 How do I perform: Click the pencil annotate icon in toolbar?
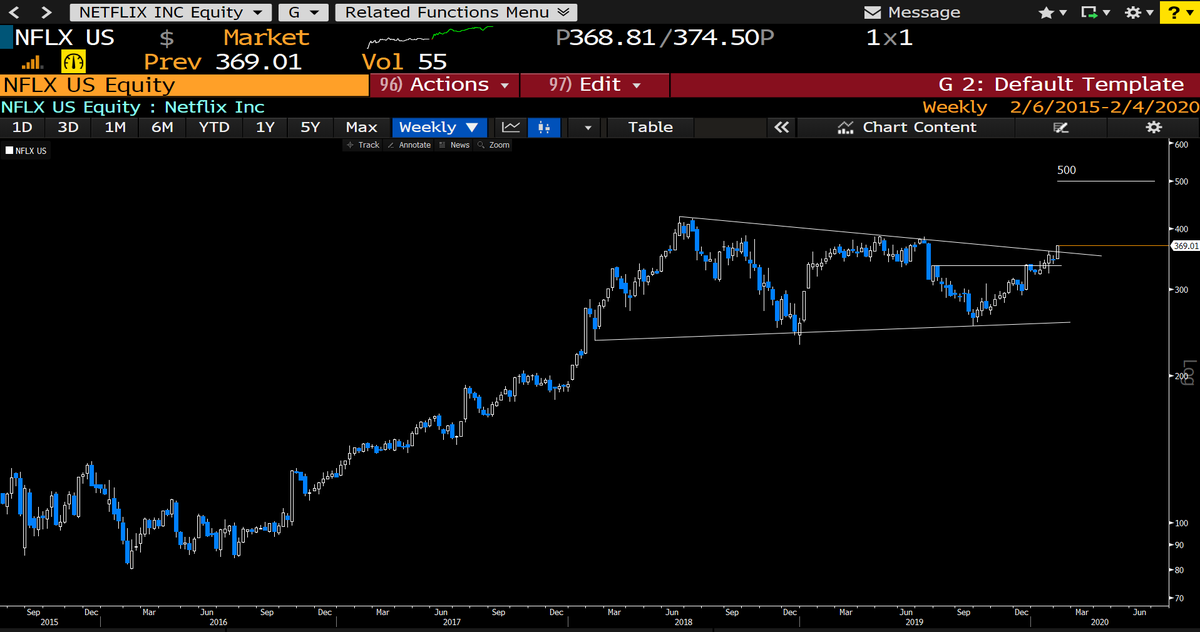(1061, 127)
